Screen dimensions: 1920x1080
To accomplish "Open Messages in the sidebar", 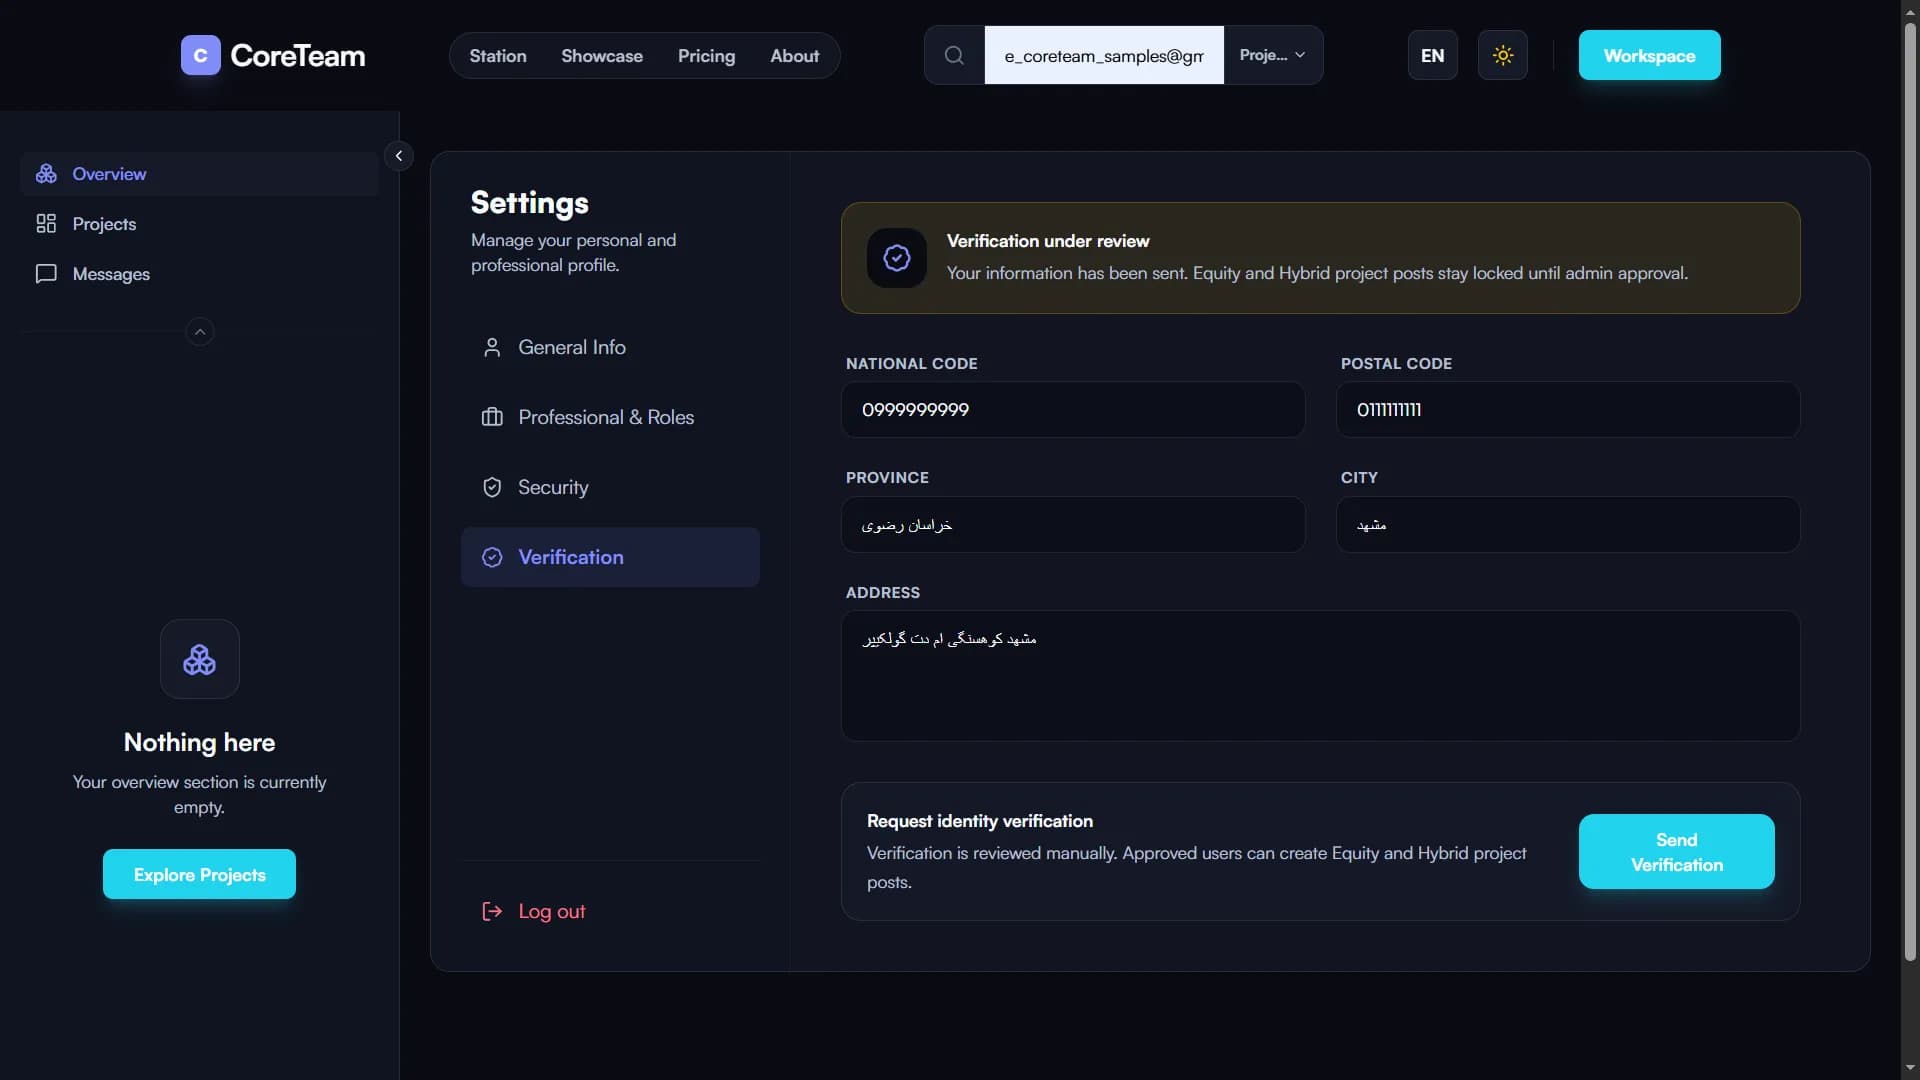I will coord(200,274).
